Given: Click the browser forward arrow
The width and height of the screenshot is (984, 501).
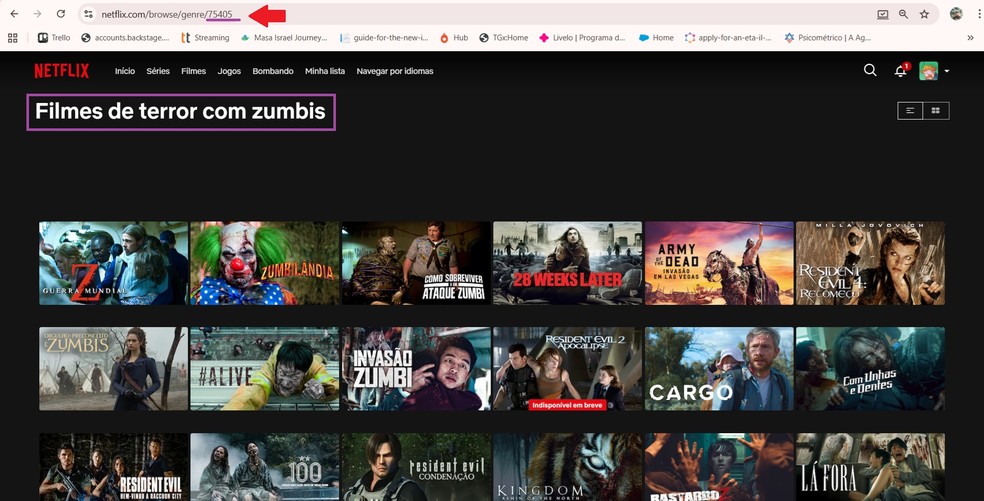Looking at the screenshot, I should [x=37, y=14].
